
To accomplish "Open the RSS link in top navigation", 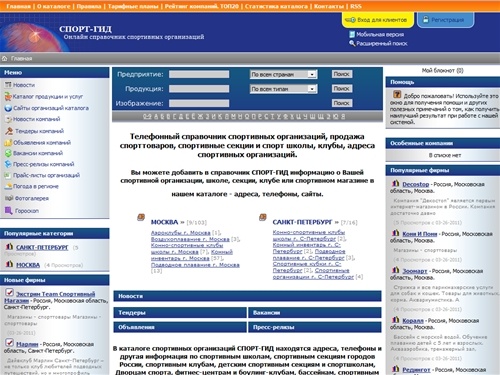I will point(356,6).
